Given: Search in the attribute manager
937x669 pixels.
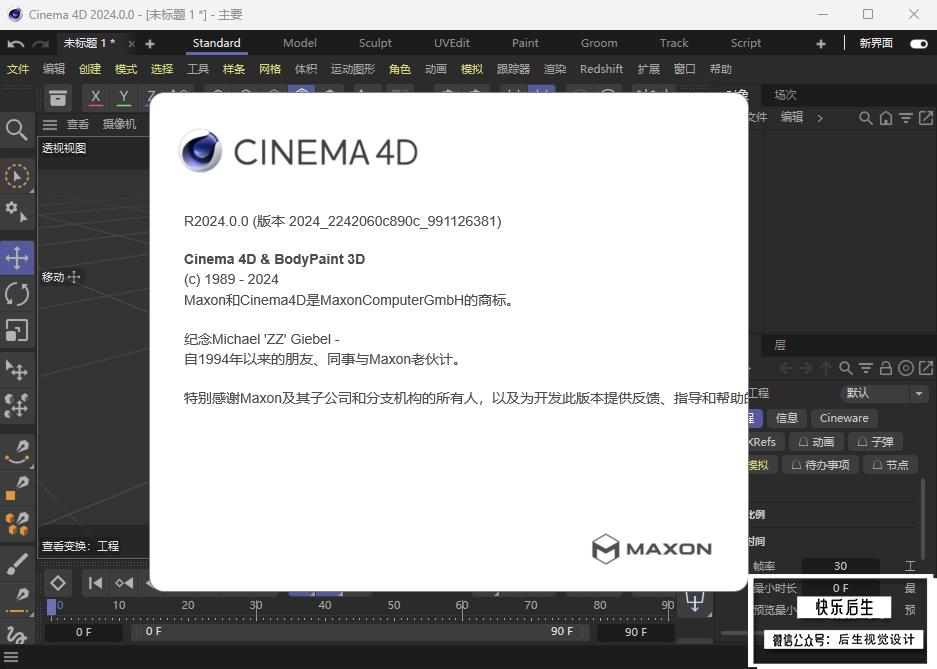Looking at the screenshot, I should tap(846, 368).
